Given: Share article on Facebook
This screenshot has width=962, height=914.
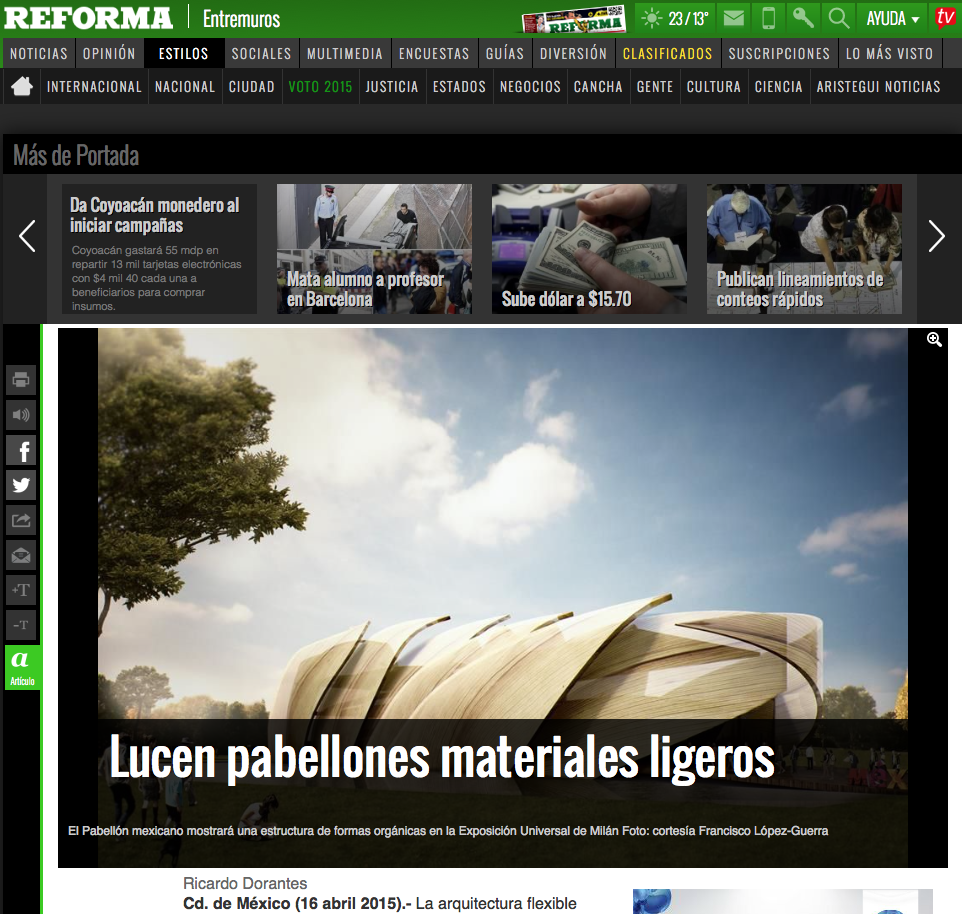Looking at the screenshot, I should click(21, 451).
